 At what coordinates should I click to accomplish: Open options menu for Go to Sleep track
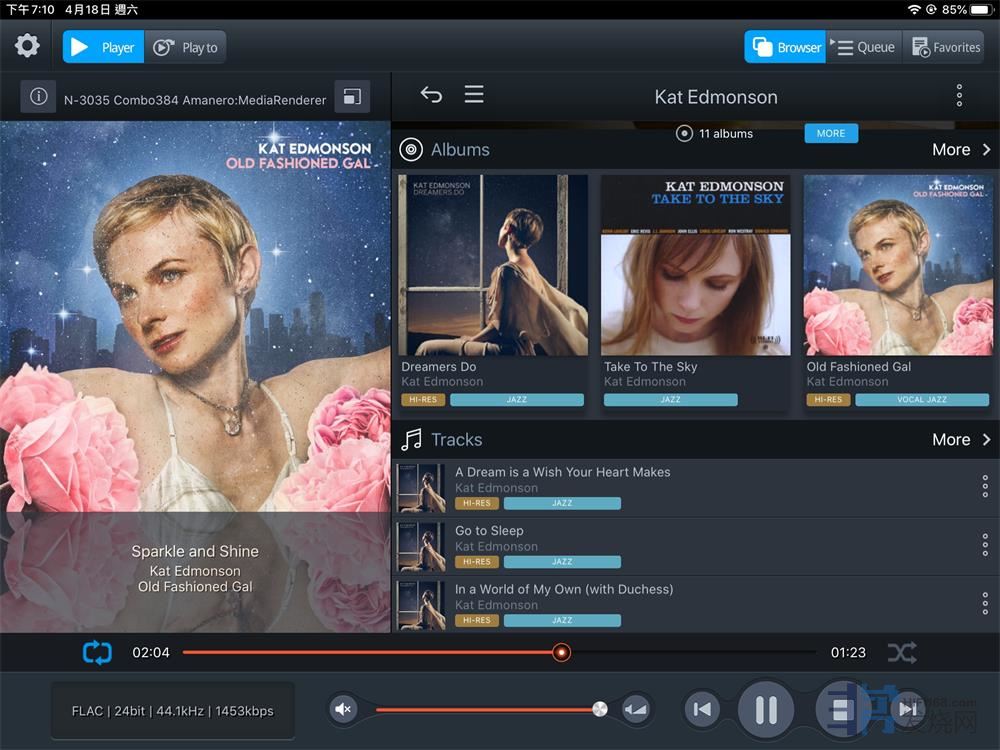coord(985,546)
